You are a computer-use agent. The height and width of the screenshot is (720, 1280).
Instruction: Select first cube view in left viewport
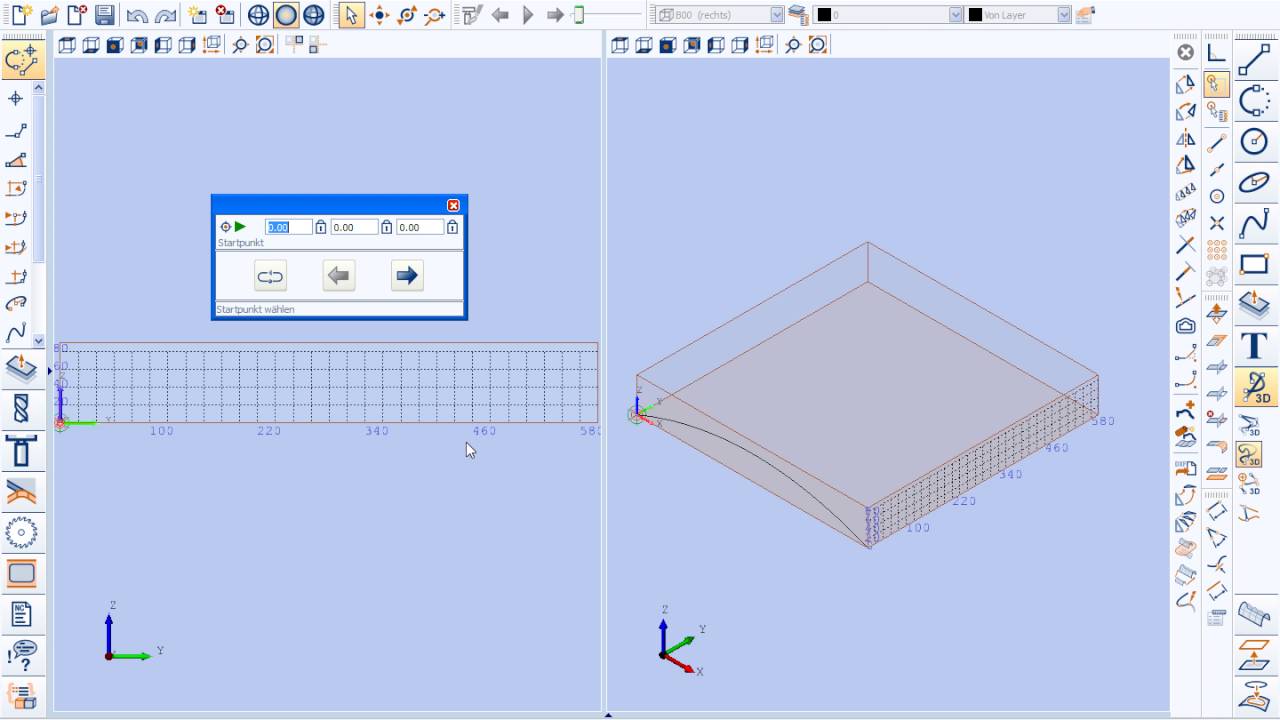point(67,45)
